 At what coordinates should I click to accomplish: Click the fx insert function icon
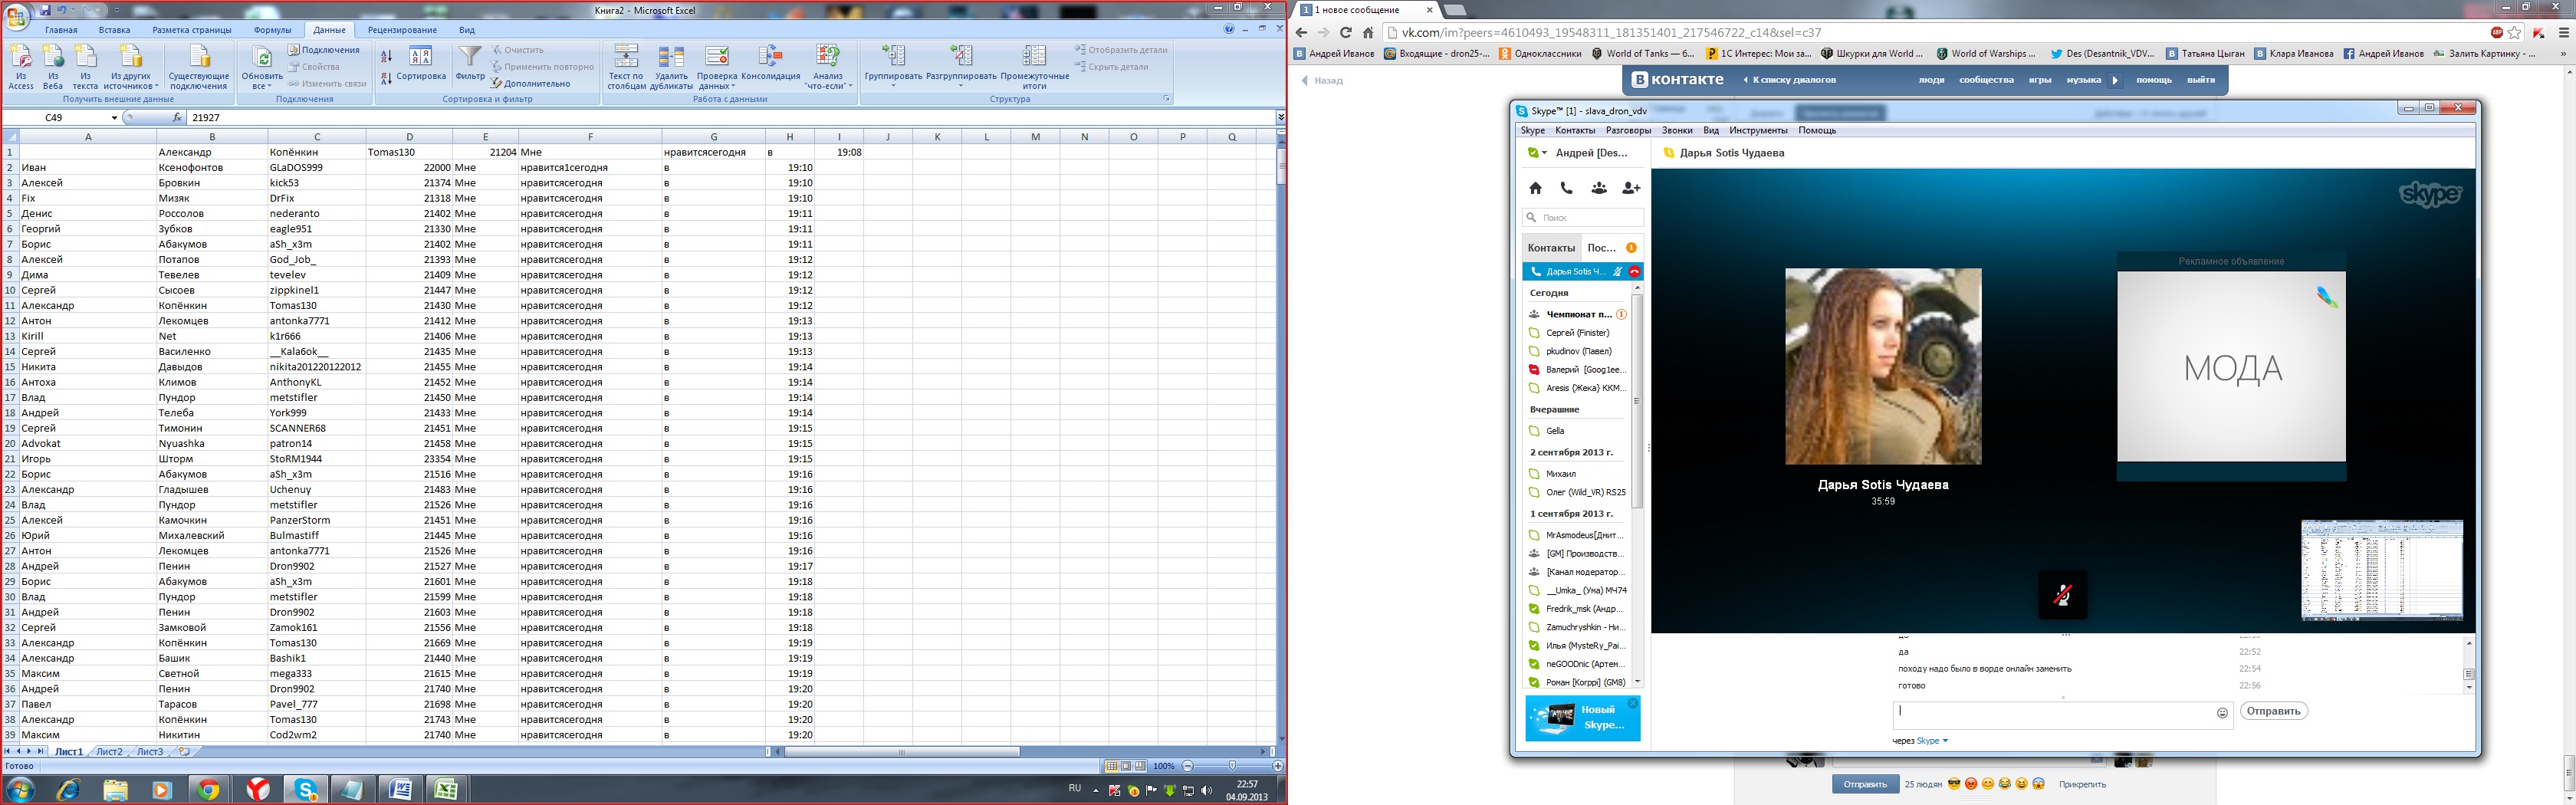pos(177,118)
